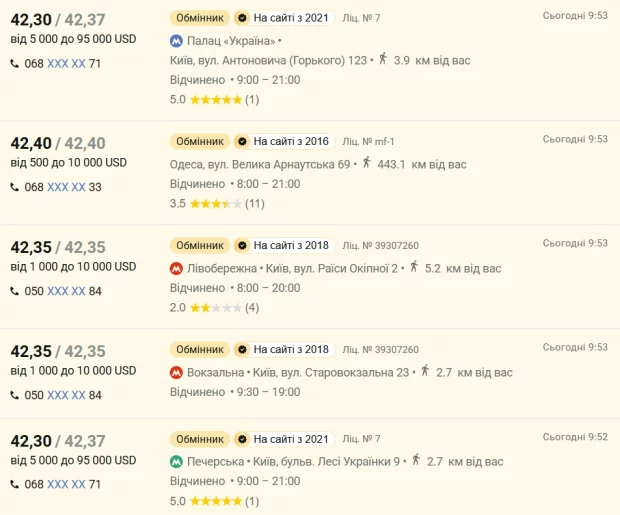This screenshot has width=620, height=515.
Task: Click the verified badge beside На сайті з 2016
Action: [x=241, y=141]
